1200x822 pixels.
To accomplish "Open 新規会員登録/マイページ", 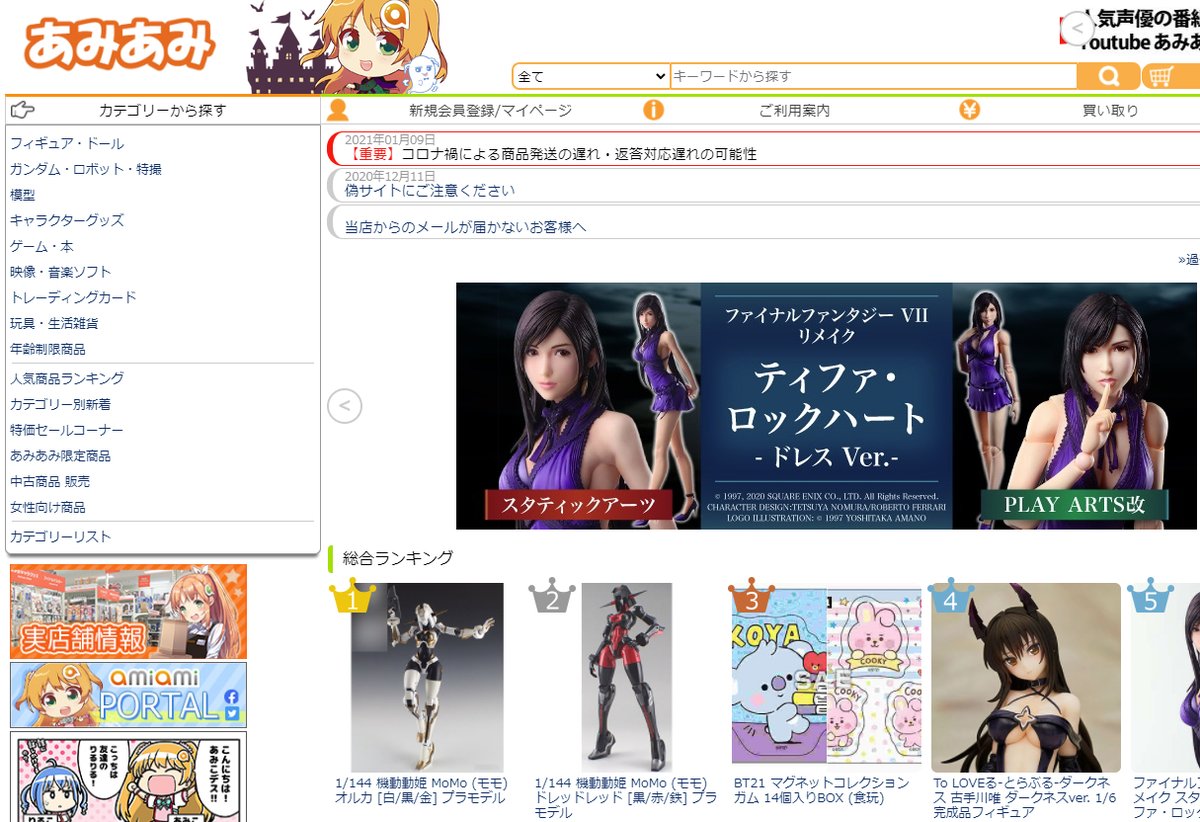I will click(x=490, y=111).
